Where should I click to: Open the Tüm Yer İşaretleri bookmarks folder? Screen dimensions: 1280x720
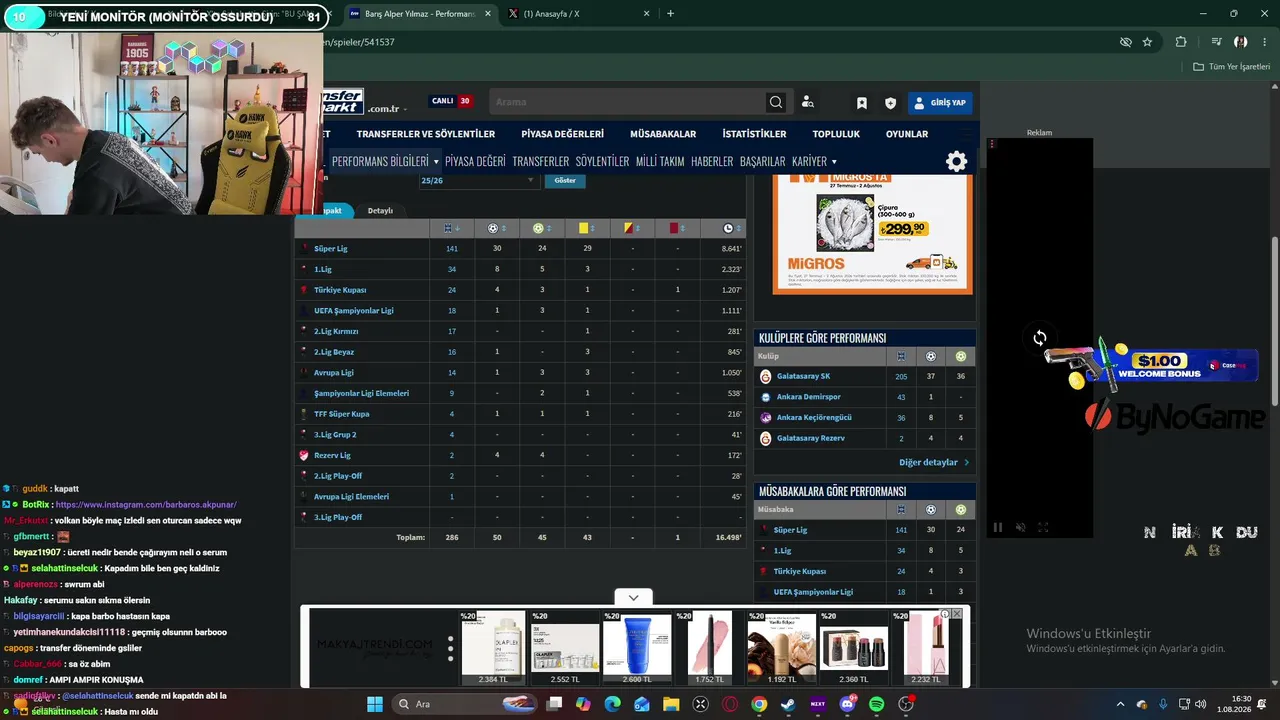tap(1232, 67)
